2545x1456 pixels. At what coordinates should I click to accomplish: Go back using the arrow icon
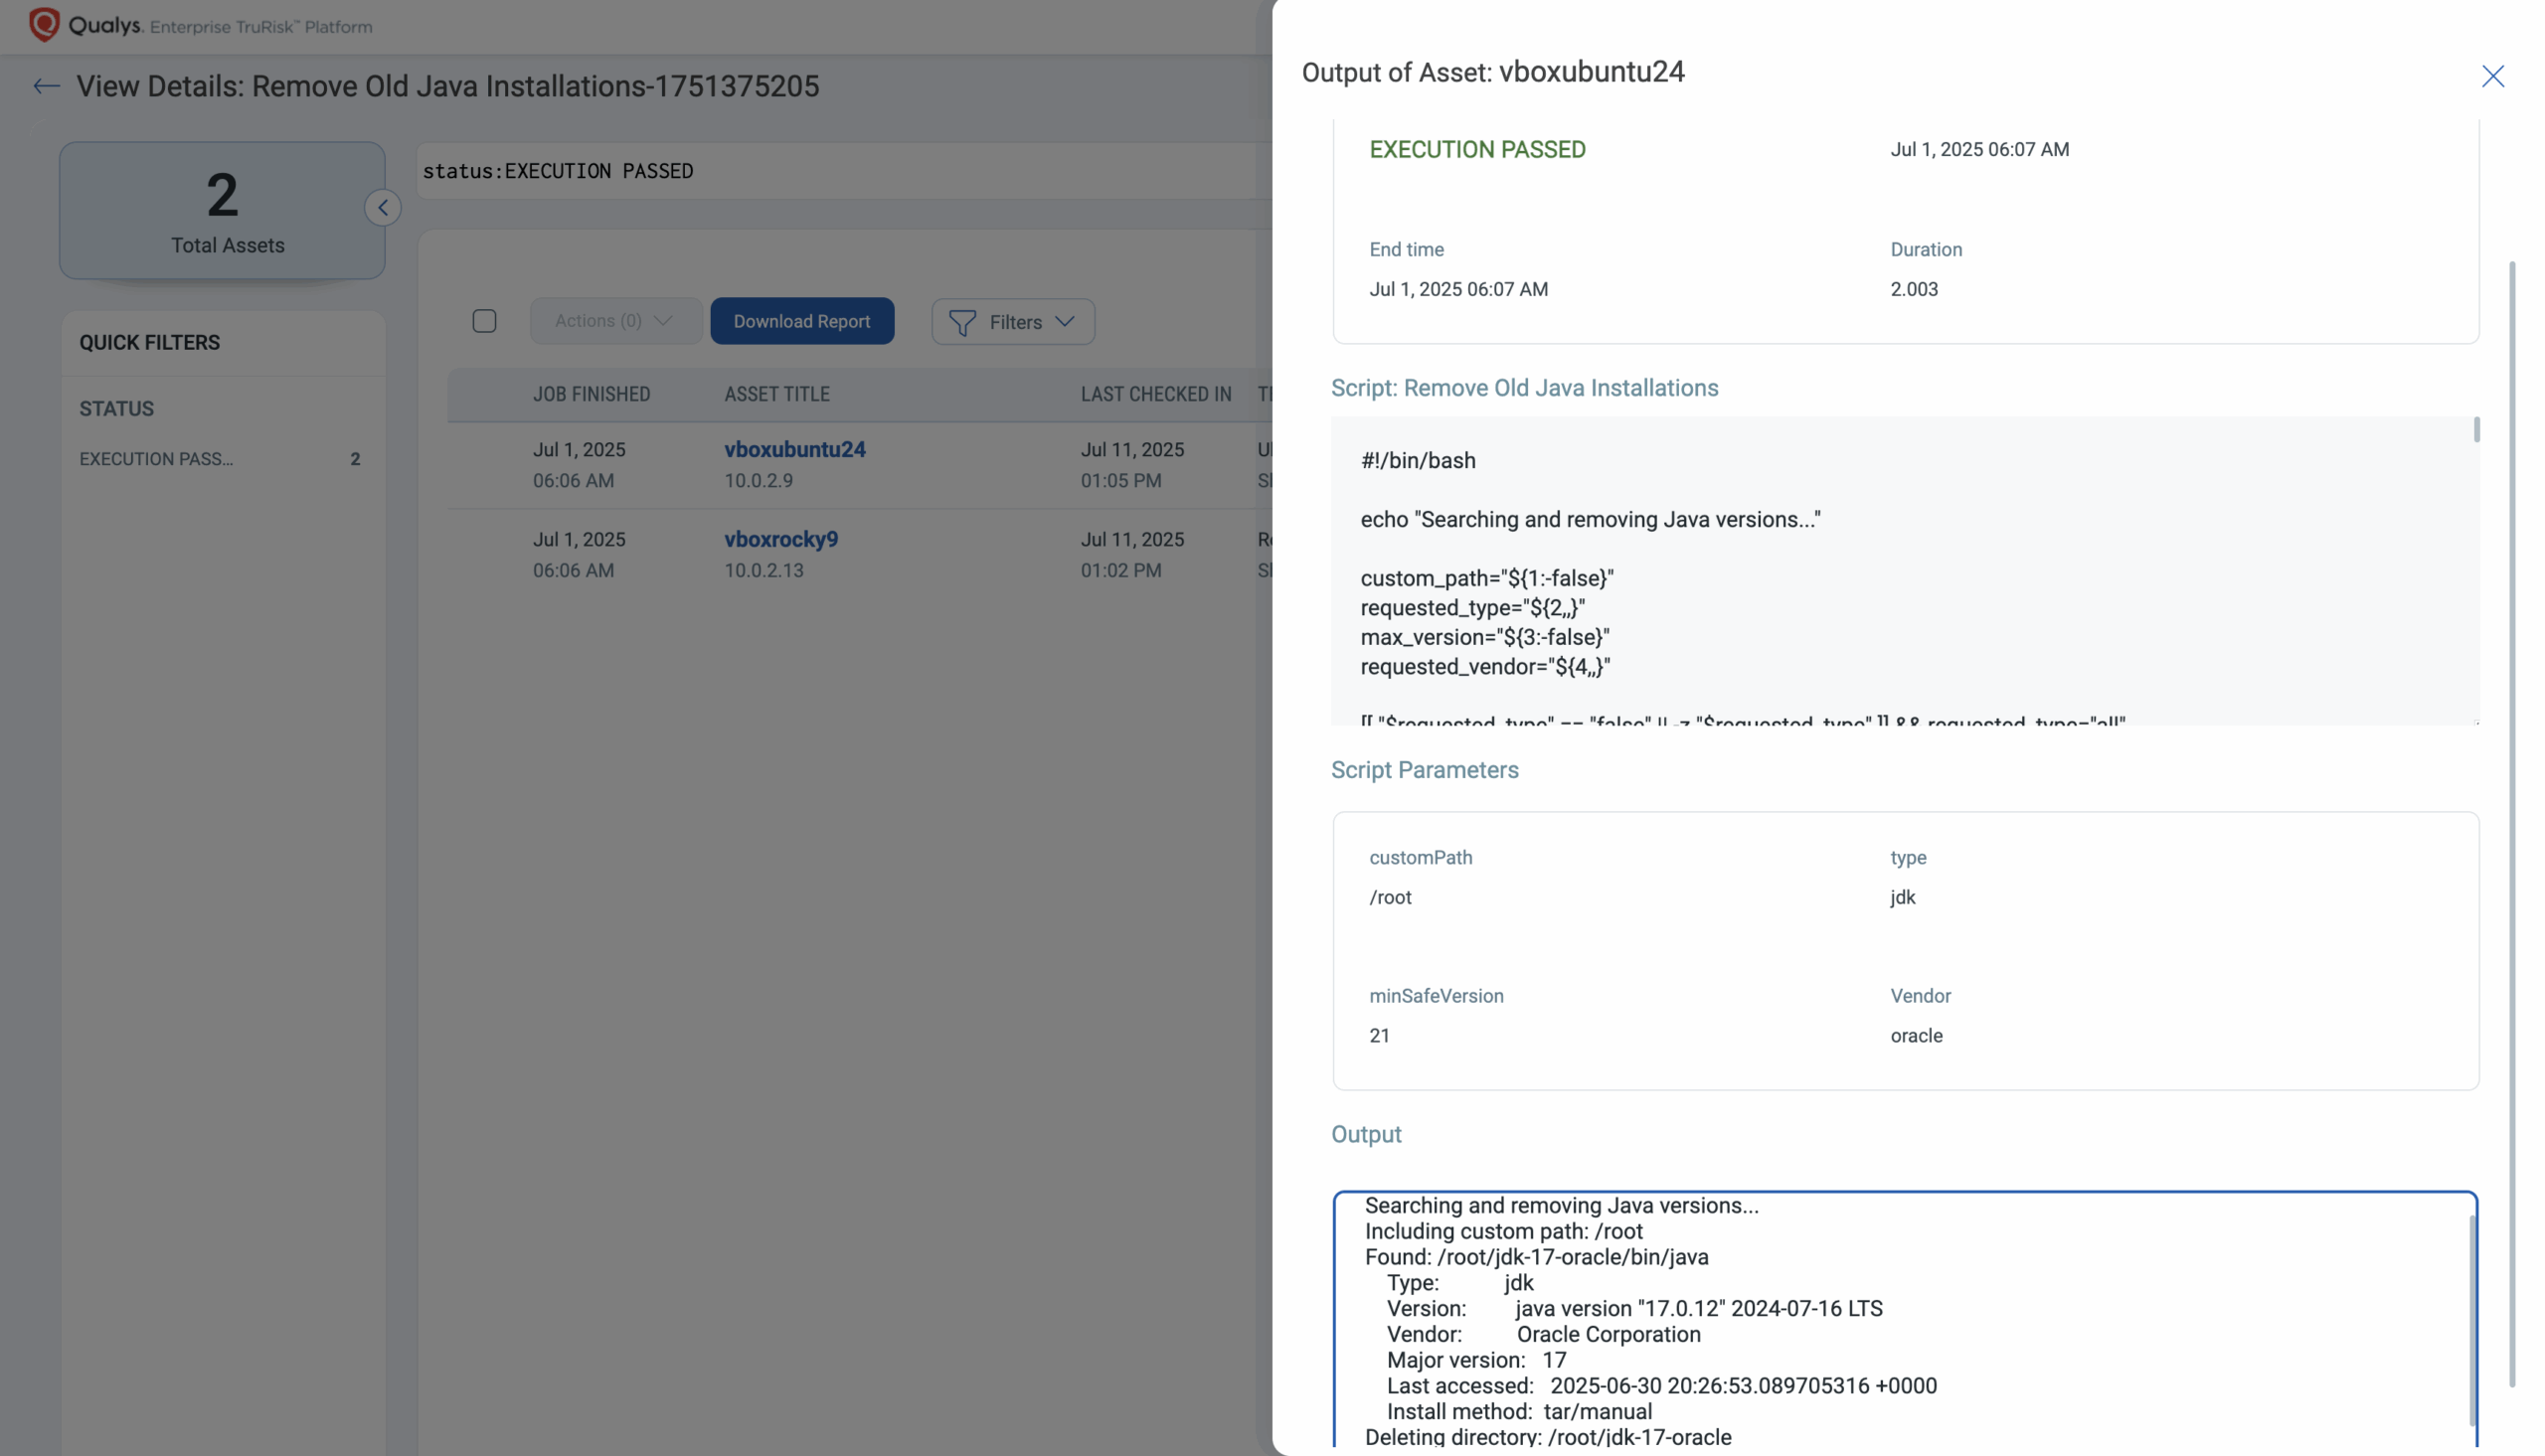[x=46, y=86]
